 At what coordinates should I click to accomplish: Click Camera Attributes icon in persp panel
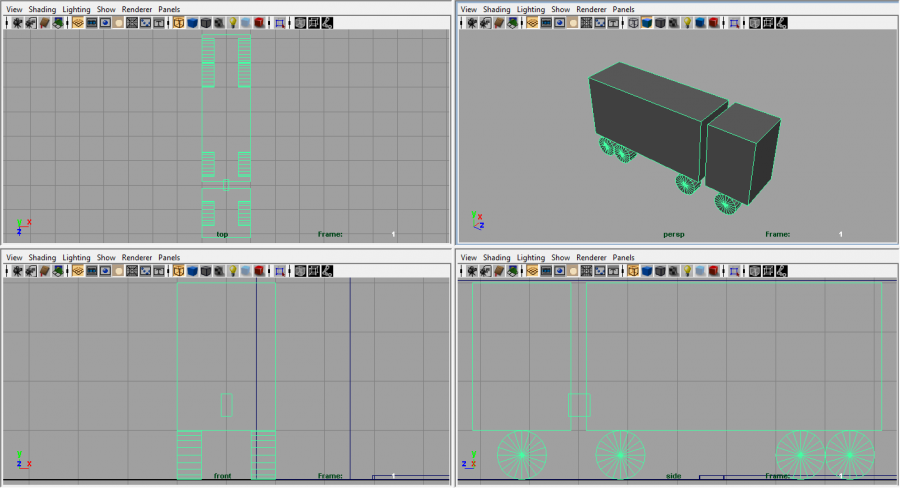pyautogui.click(x=486, y=23)
